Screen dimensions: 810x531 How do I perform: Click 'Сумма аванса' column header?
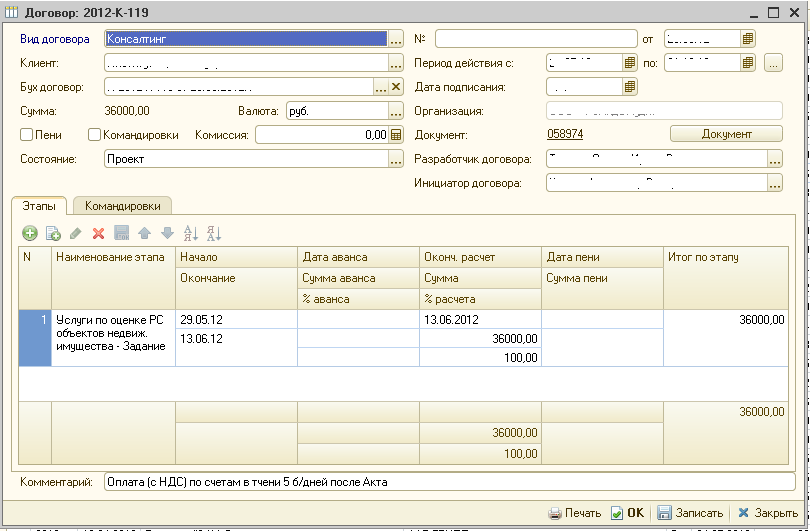click(x=359, y=278)
